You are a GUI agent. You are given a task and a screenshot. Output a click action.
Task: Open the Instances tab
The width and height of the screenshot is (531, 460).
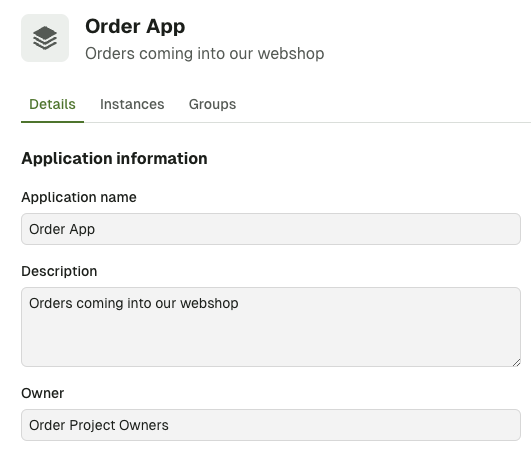click(x=132, y=104)
